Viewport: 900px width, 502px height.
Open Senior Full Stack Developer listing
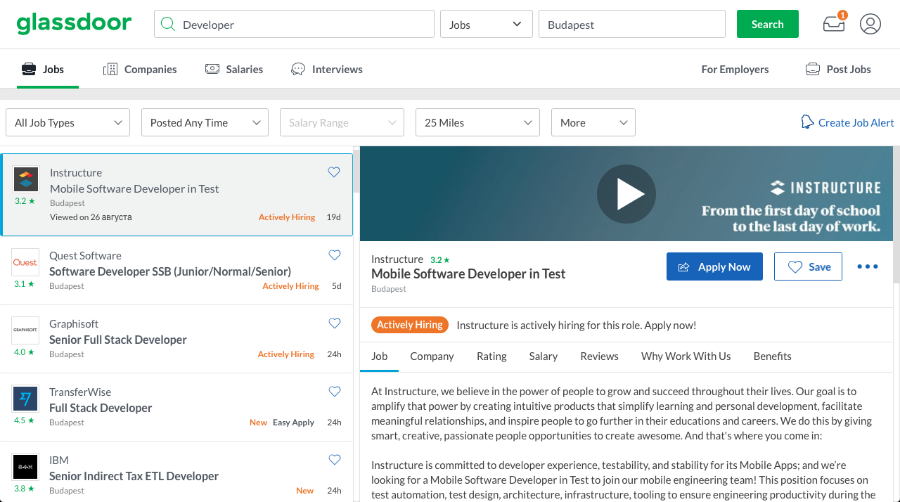coord(118,340)
